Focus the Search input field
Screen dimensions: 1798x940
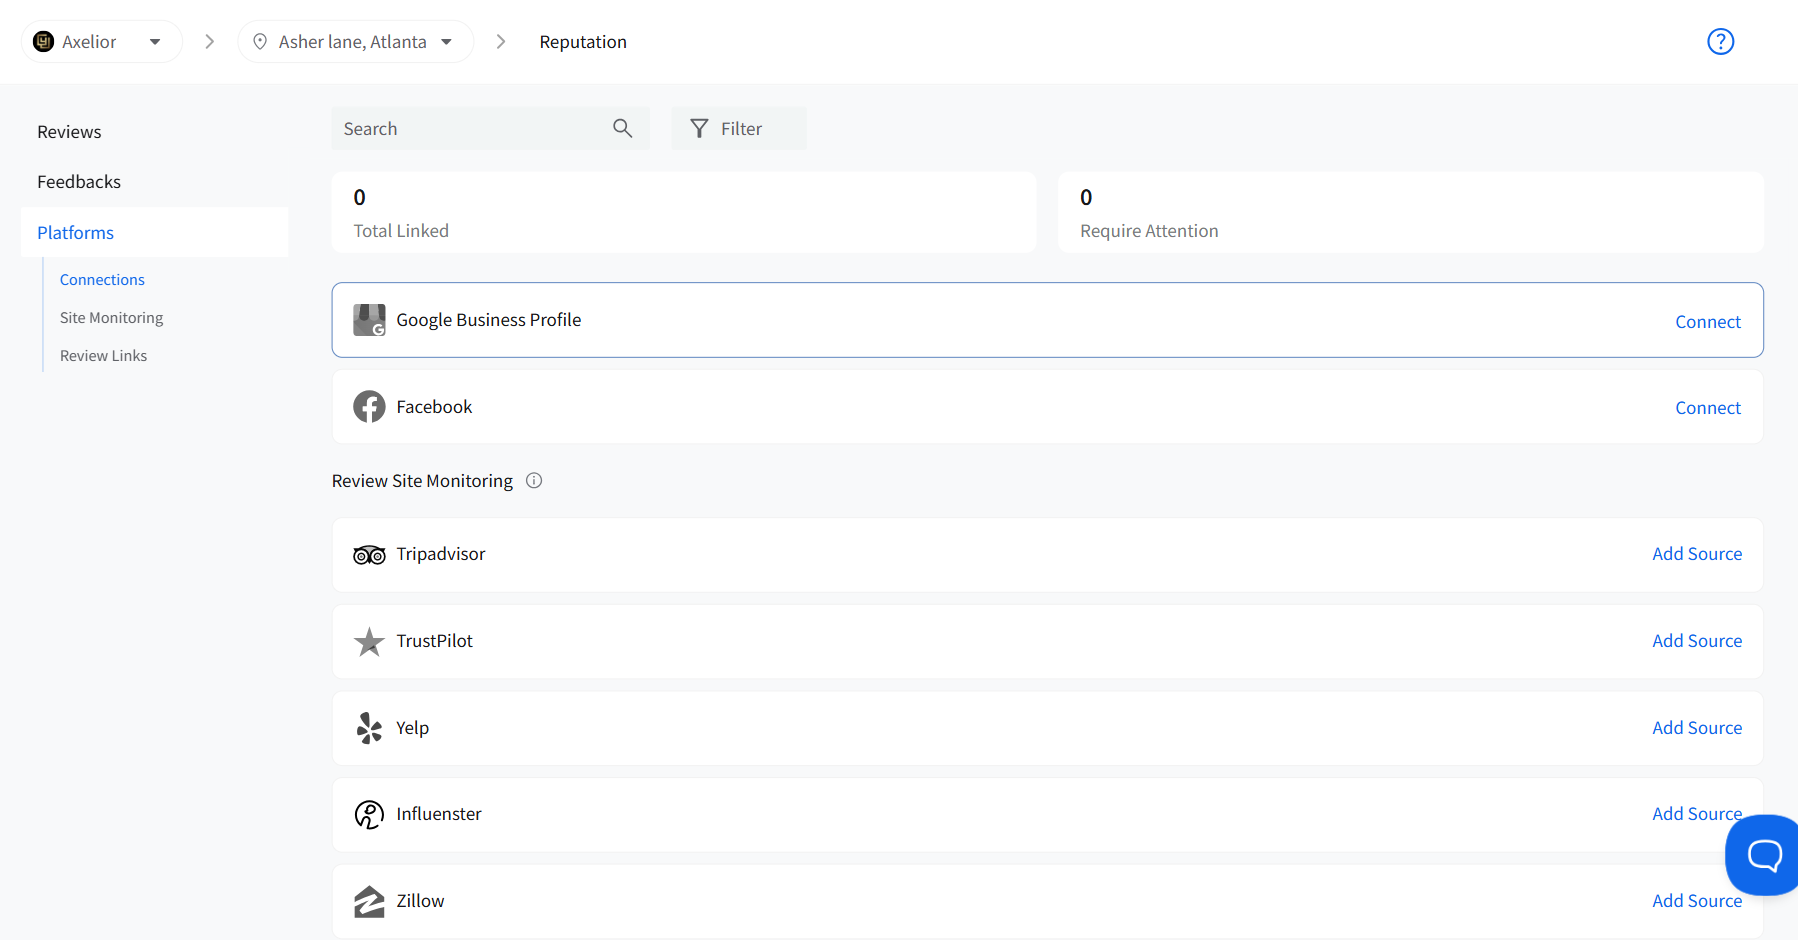click(470, 129)
